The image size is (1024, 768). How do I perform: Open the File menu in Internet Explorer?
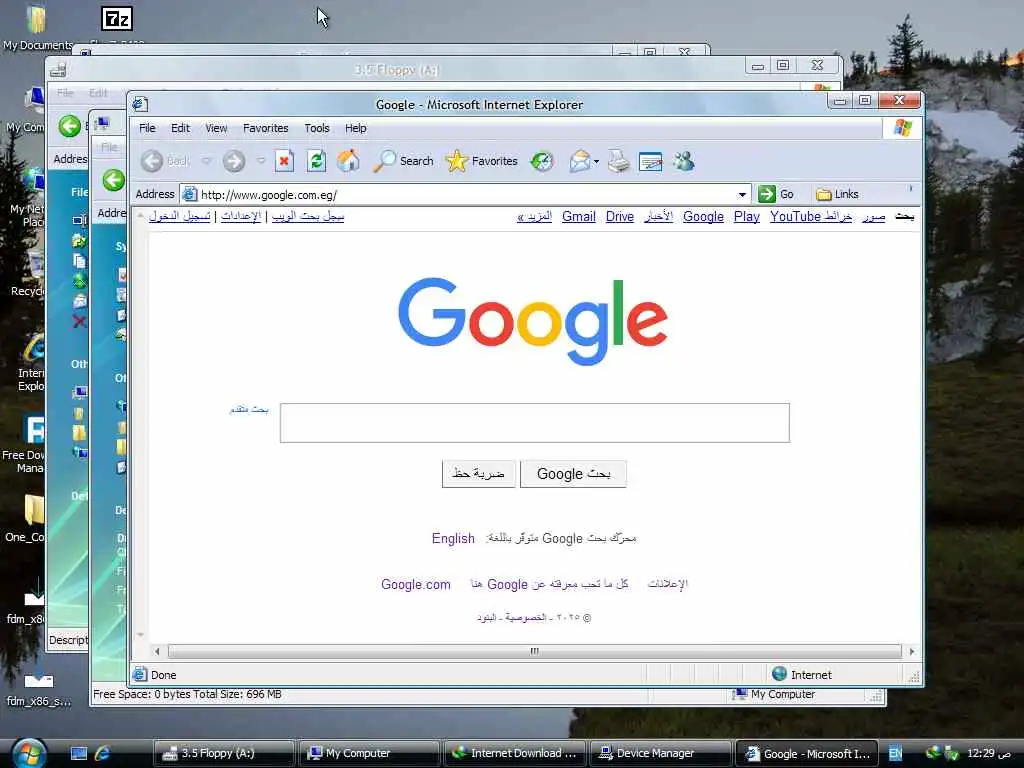click(x=147, y=128)
